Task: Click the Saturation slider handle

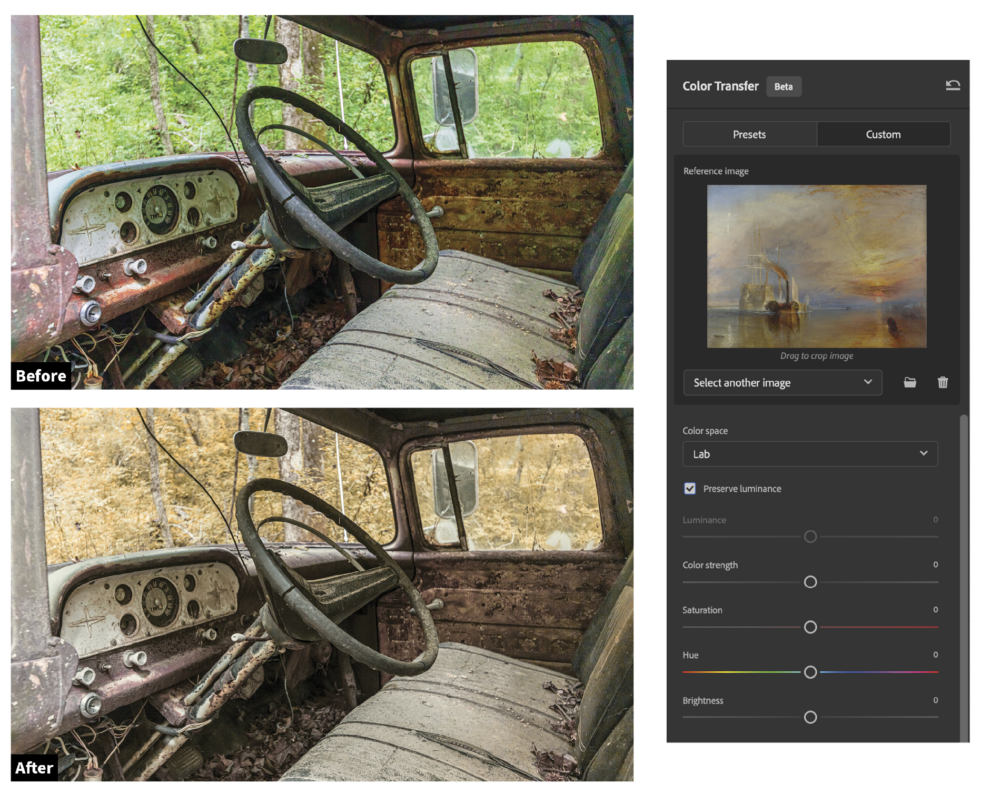Action: (x=810, y=628)
